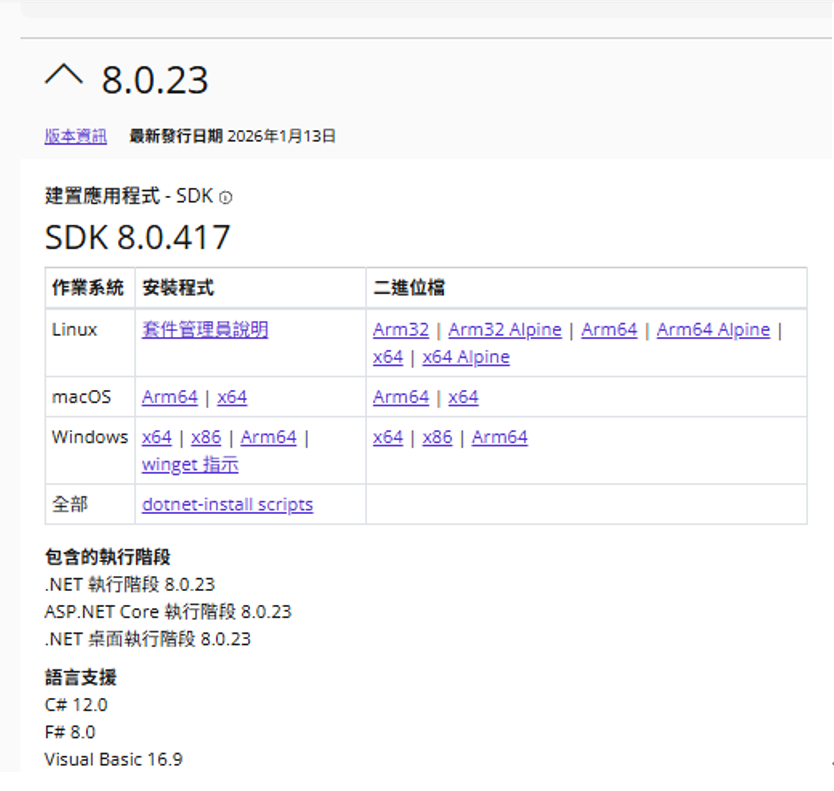The height and width of the screenshot is (791, 834).
Task: Download Linux Arm64 binary
Action: (x=609, y=330)
